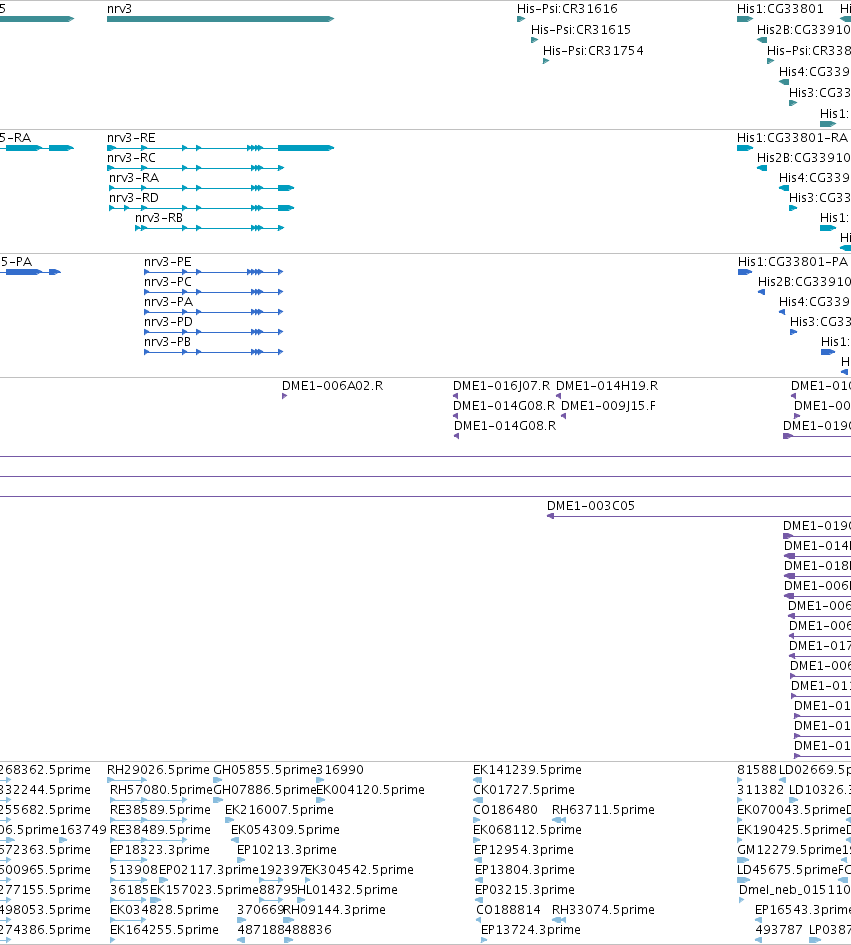Click the nrv3-RE transcript thick exon glyph
Viewport: 851px width, 945px height.
pyautogui.click(x=306, y=148)
